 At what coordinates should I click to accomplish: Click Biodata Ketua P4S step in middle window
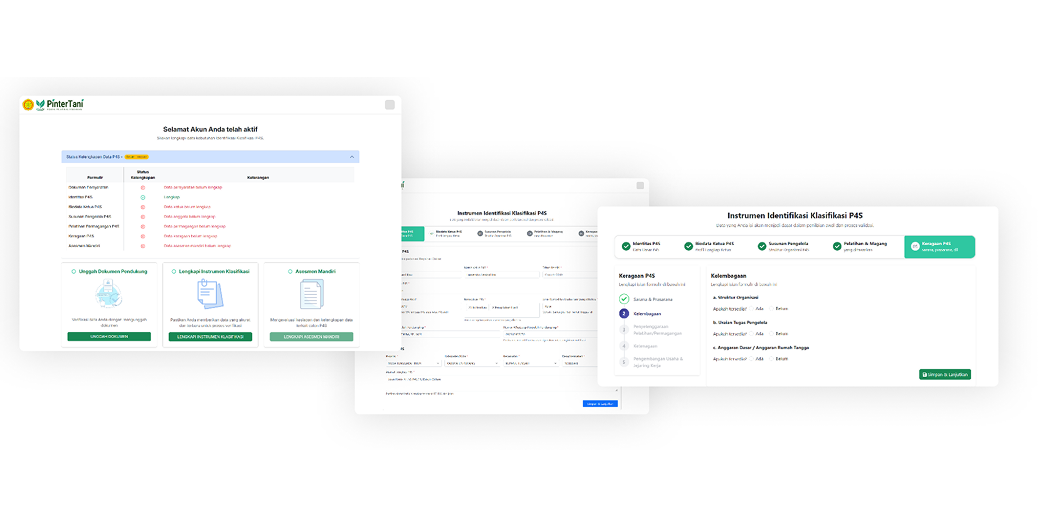tap(448, 233)
